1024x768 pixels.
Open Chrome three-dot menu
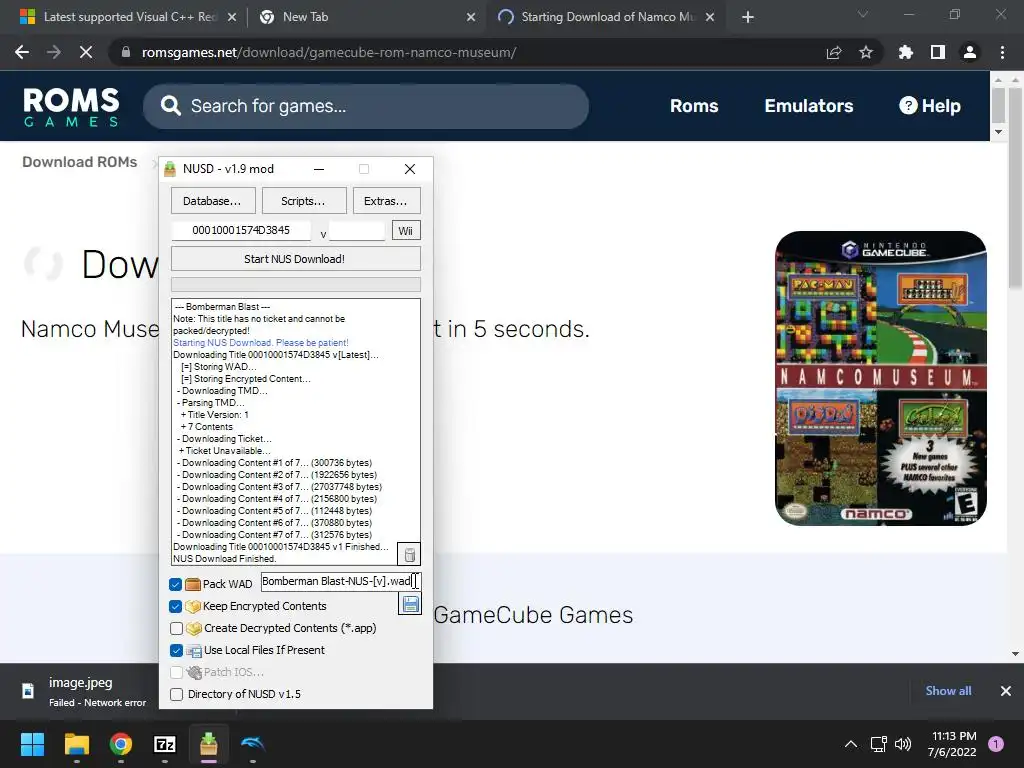1002,52
